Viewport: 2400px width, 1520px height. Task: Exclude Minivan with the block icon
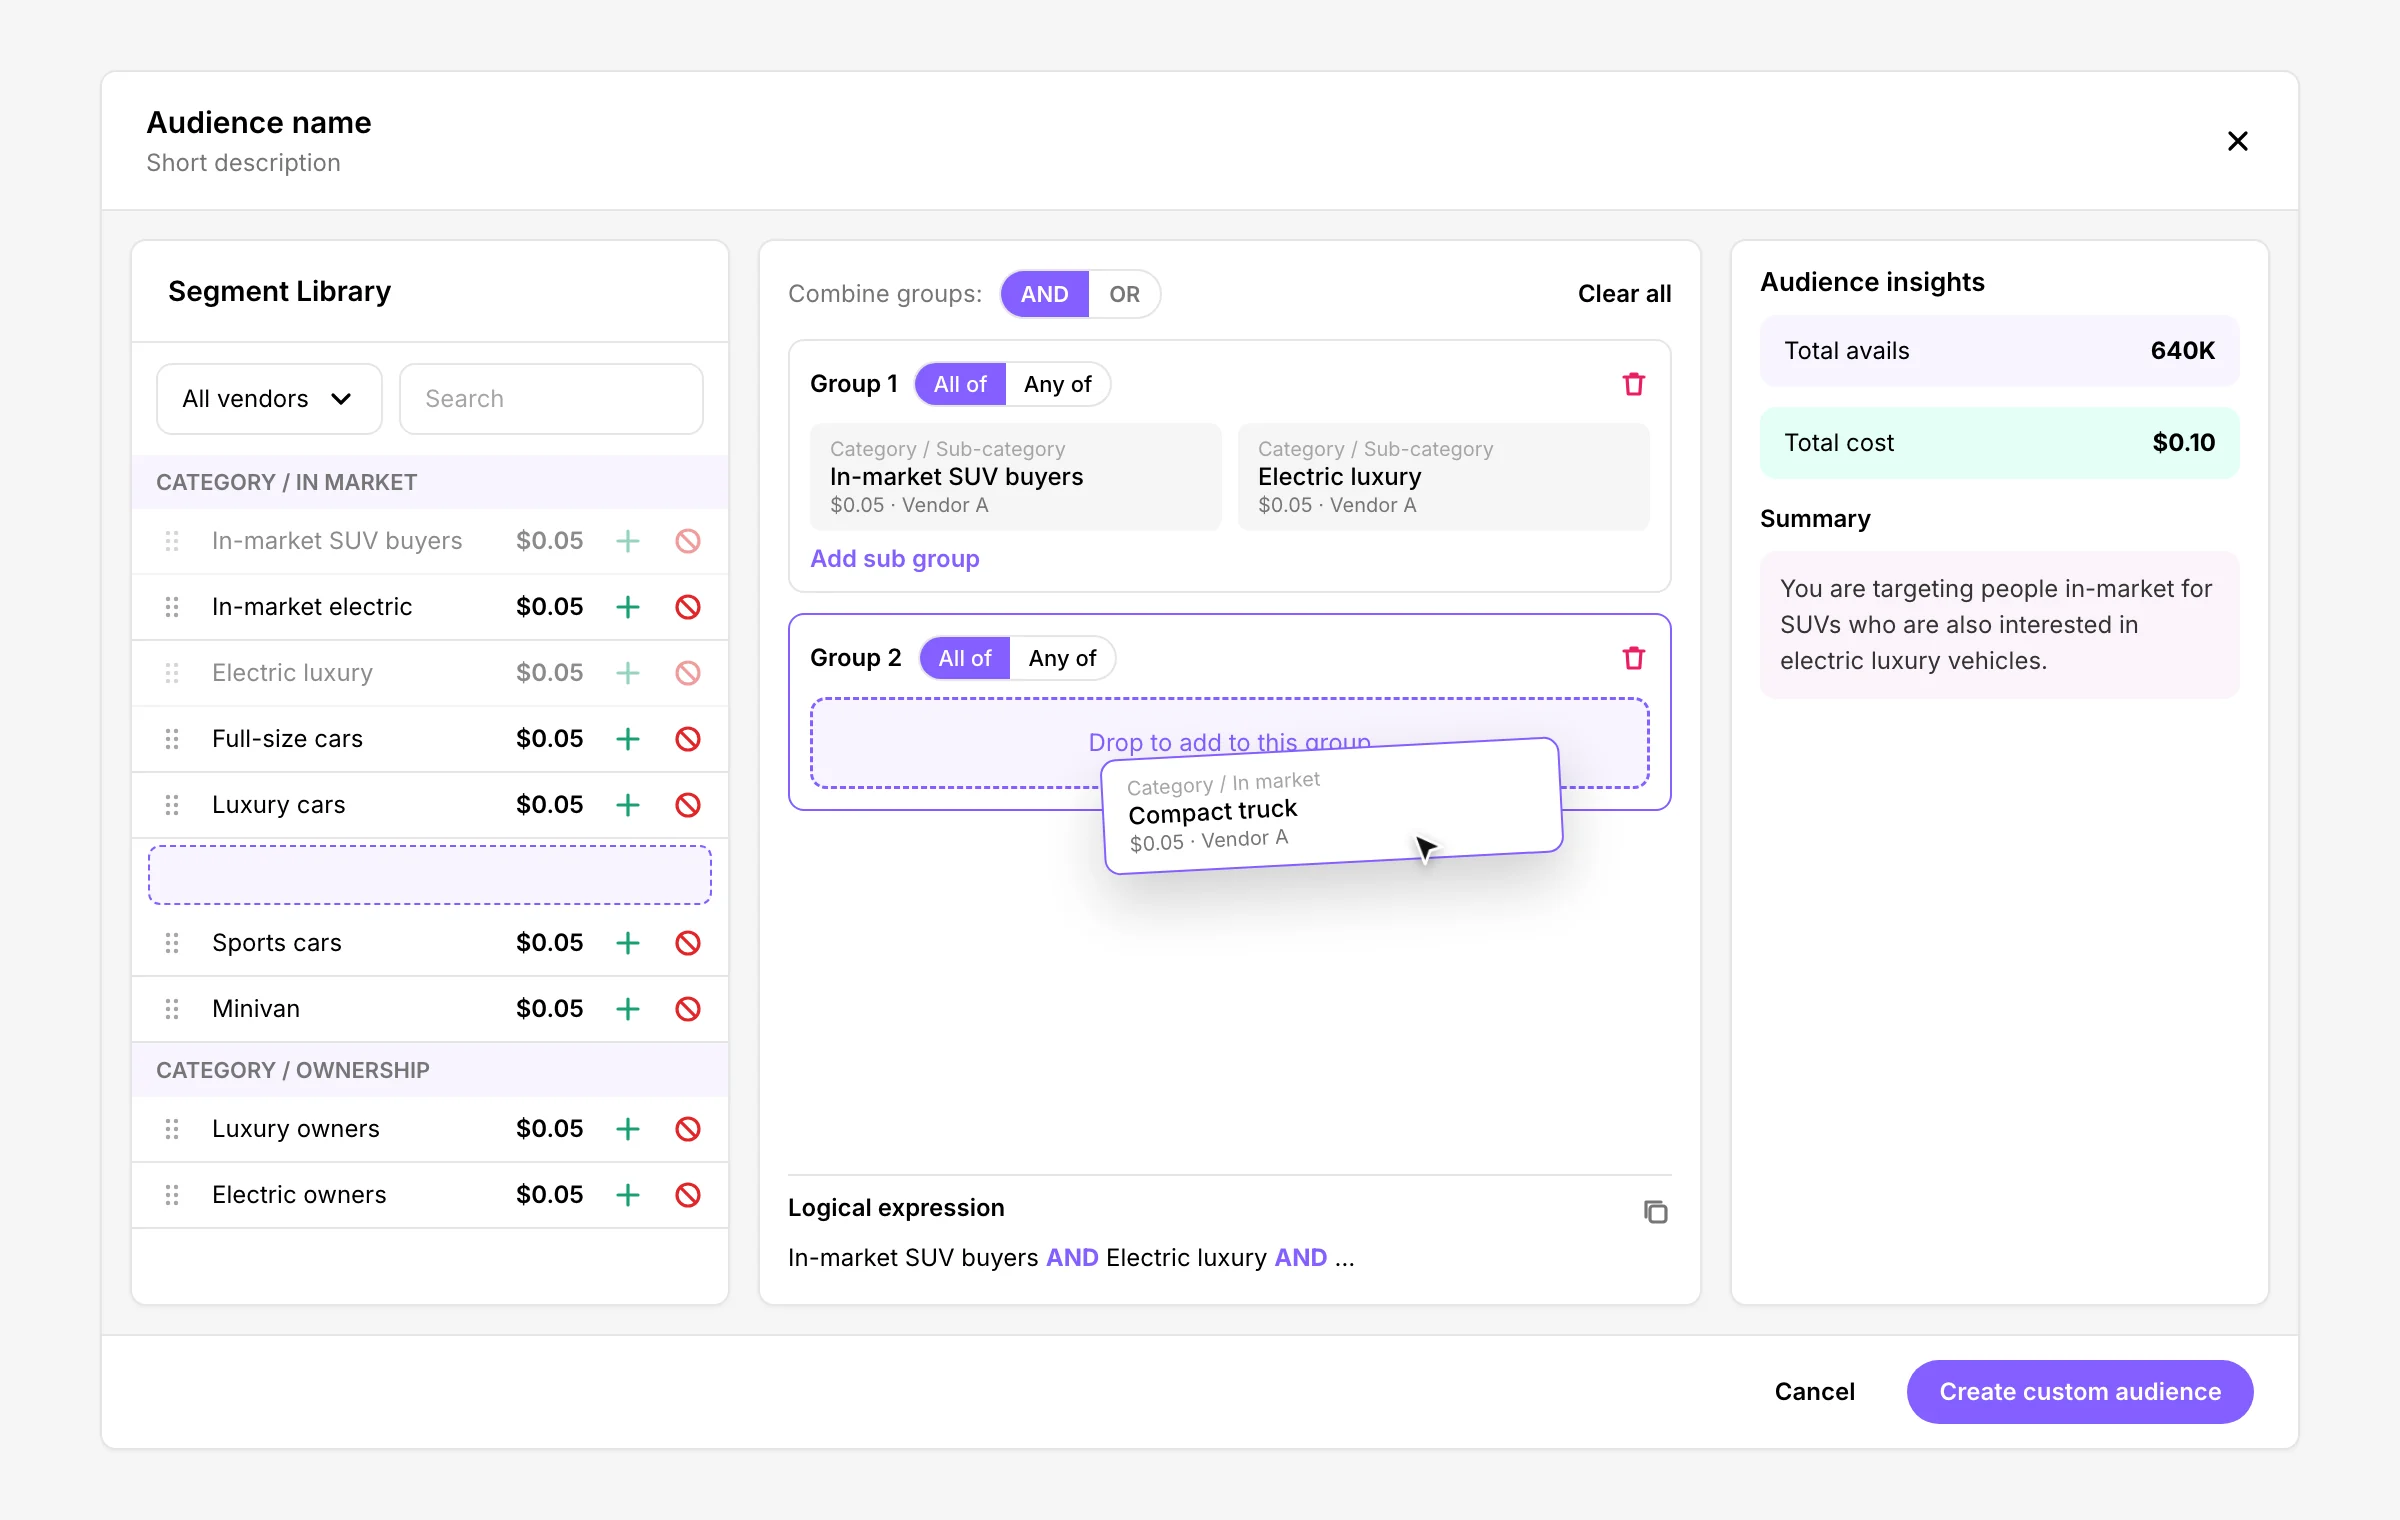688,1009
